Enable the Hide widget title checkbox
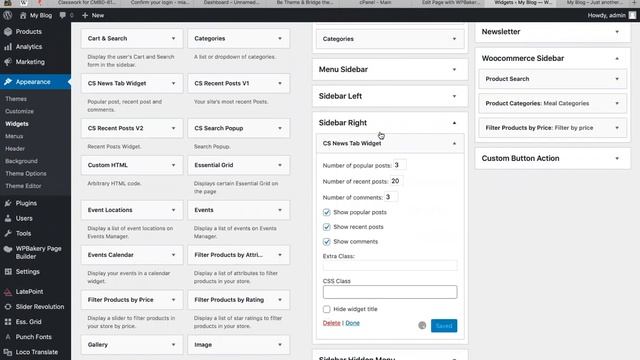This screenshot has height=360, width=640. 327,309
